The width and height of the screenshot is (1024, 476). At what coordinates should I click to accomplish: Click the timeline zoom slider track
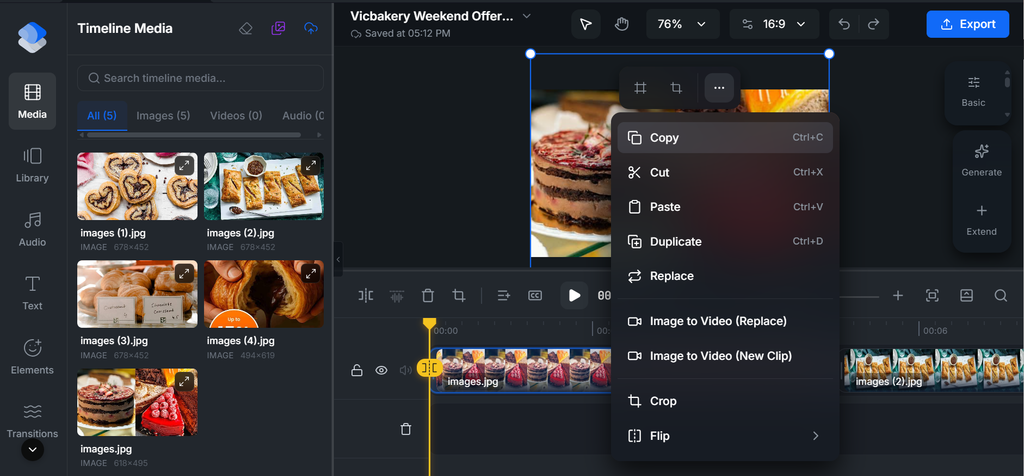tap(859, 296)
